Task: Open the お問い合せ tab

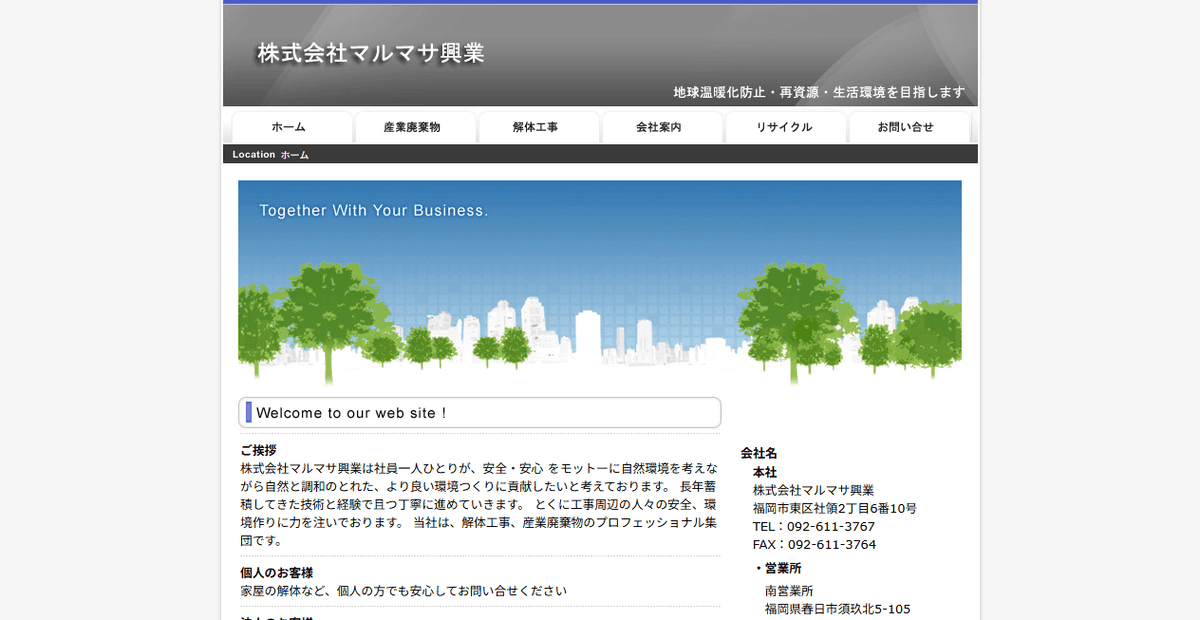Action: point(908,126)
